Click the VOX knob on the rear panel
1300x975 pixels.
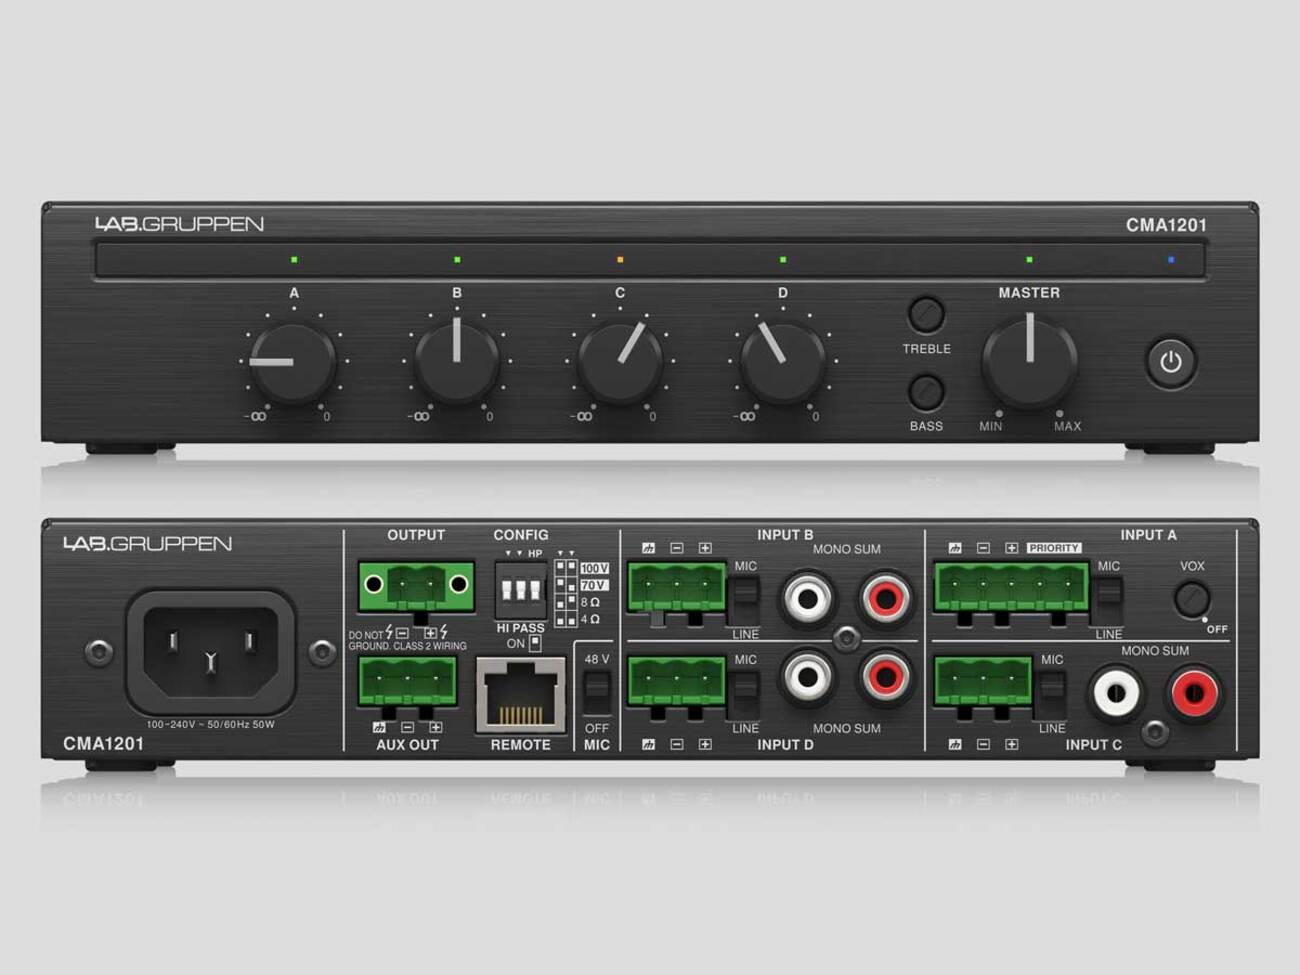click(x=1191, y=599)
